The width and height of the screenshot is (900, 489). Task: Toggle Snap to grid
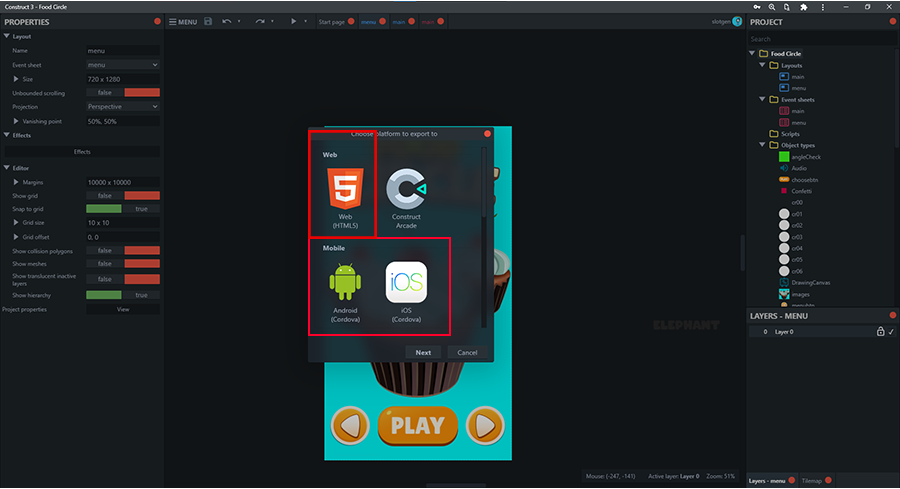click(x=123, y=209)
